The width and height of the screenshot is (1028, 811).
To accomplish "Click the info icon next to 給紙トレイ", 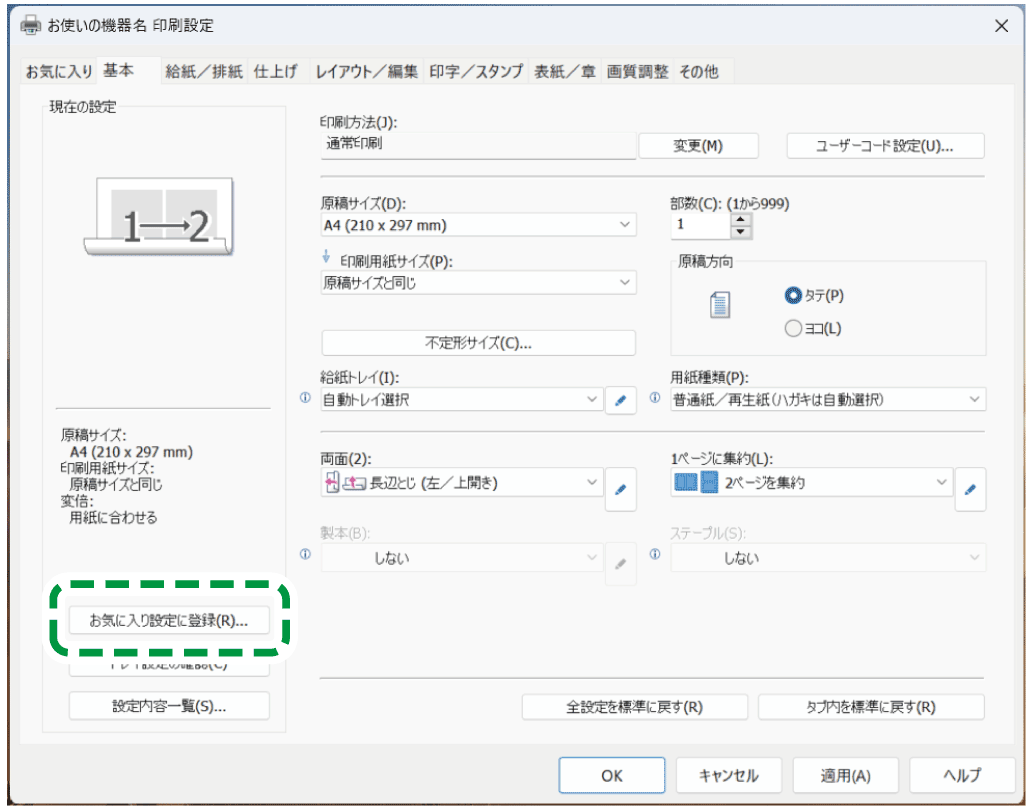I will [306, 398].
